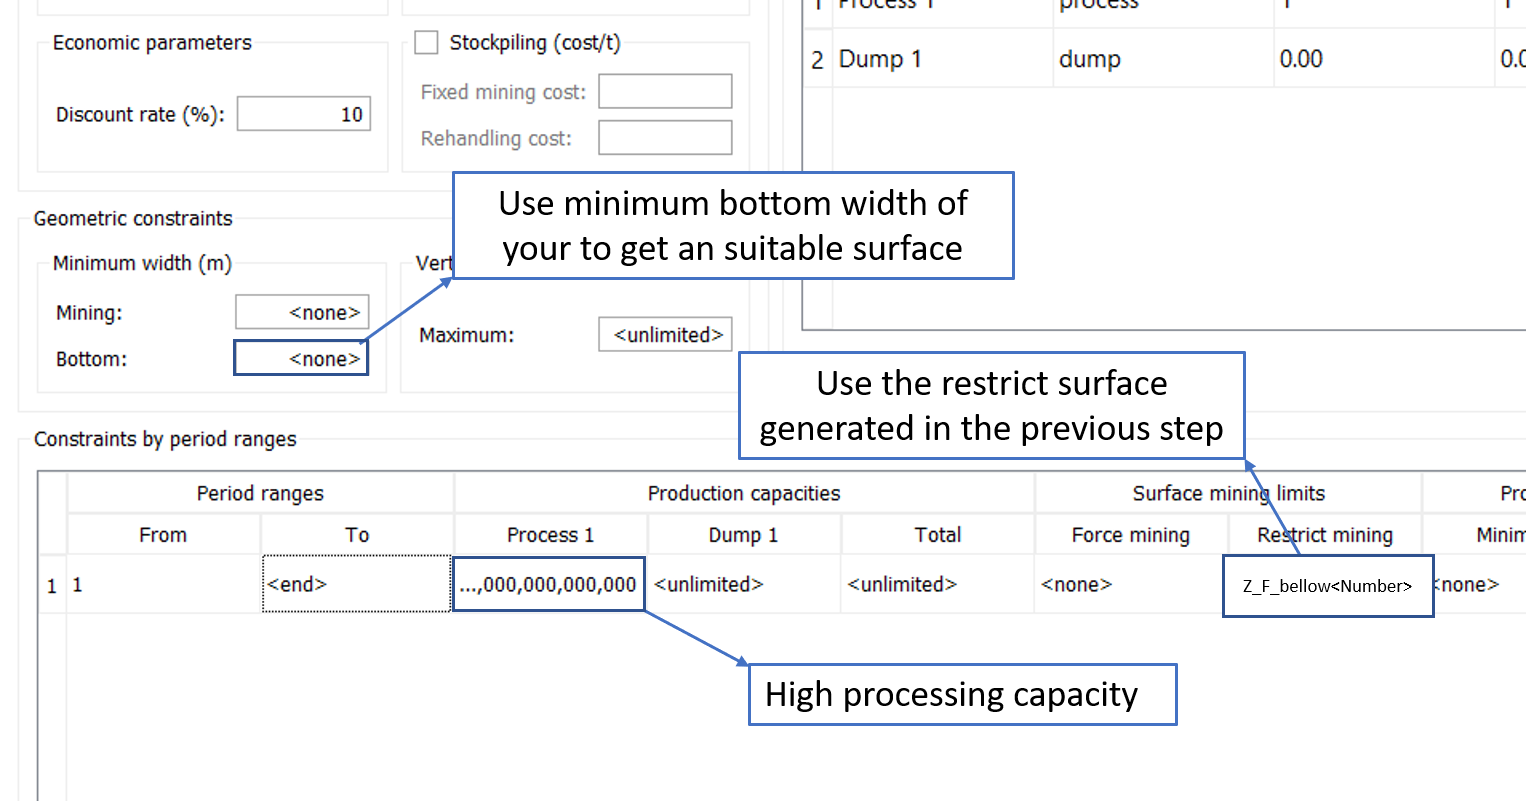The height and width of the screenshot is (801, 1526).
Task: Select the Bottom minimum width field
Action: pyautogui.click(x=301, y=359)
